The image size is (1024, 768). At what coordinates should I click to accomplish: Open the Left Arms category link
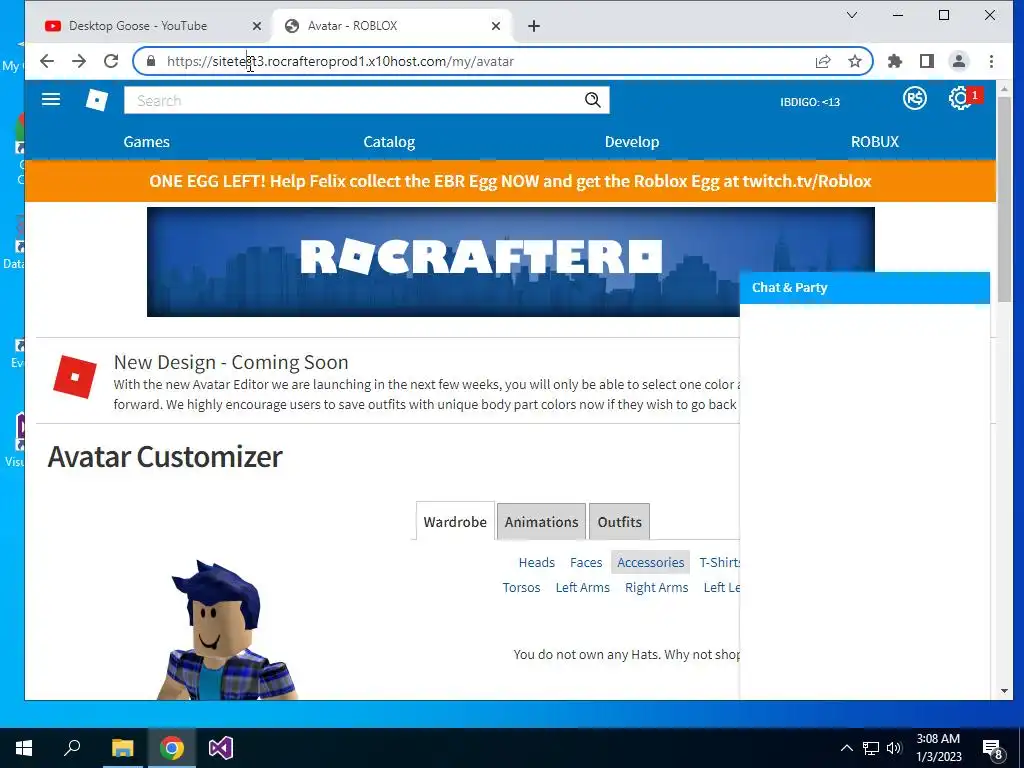point(583,587)
